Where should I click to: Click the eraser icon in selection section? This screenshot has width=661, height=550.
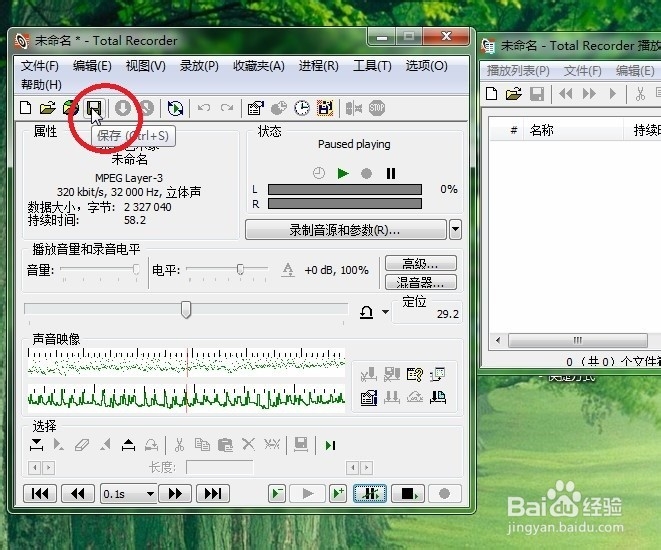point(82,445)
